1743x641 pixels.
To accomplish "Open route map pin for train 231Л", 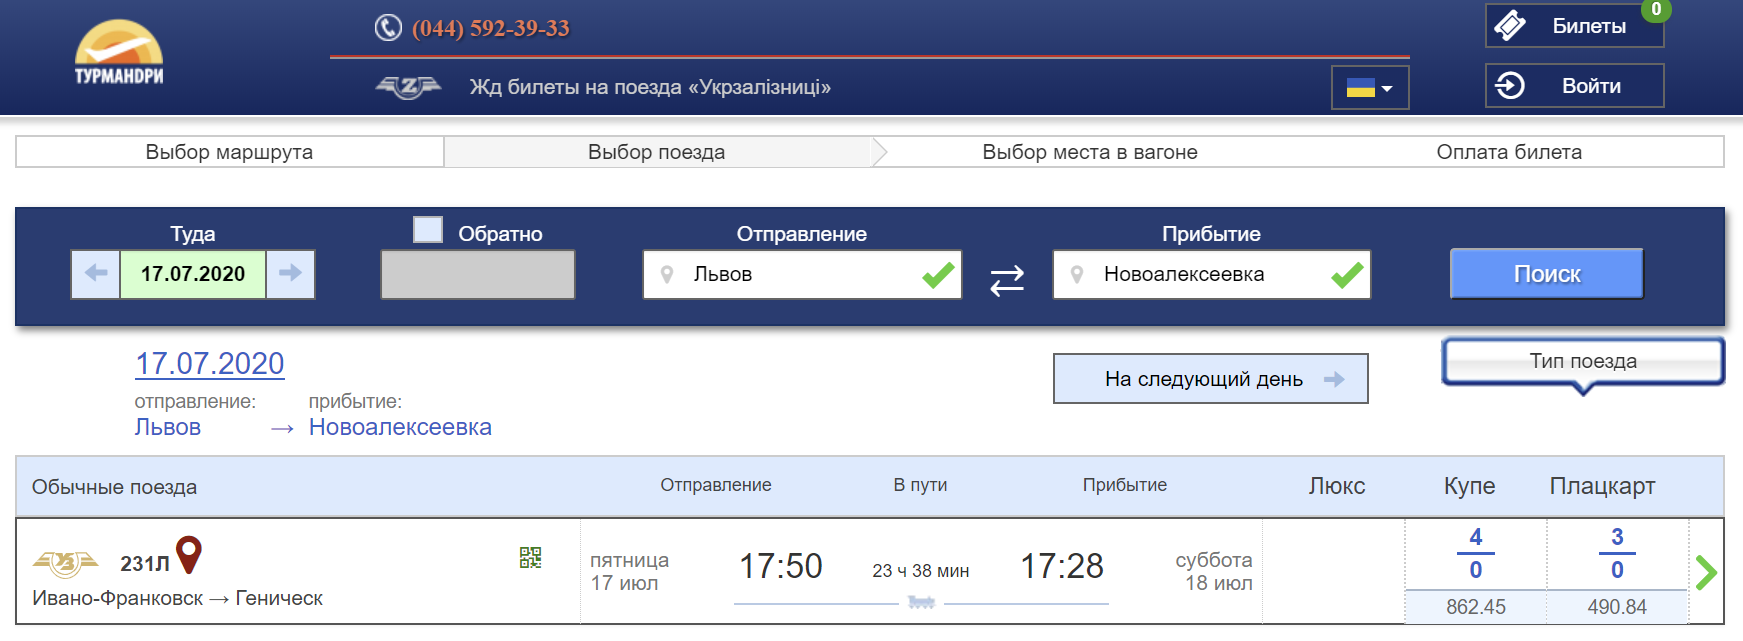I will tap(189, 554).
